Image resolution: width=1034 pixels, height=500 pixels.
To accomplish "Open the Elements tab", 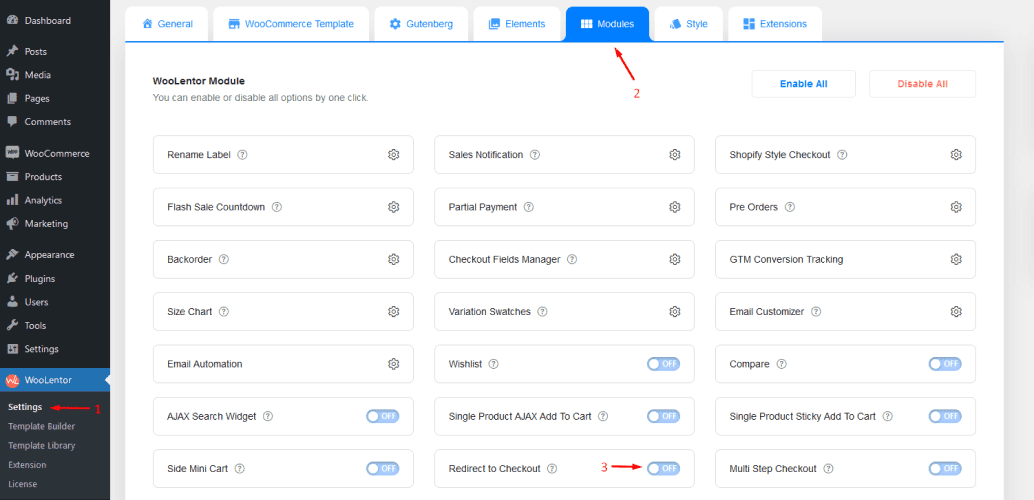I will 517,24.
